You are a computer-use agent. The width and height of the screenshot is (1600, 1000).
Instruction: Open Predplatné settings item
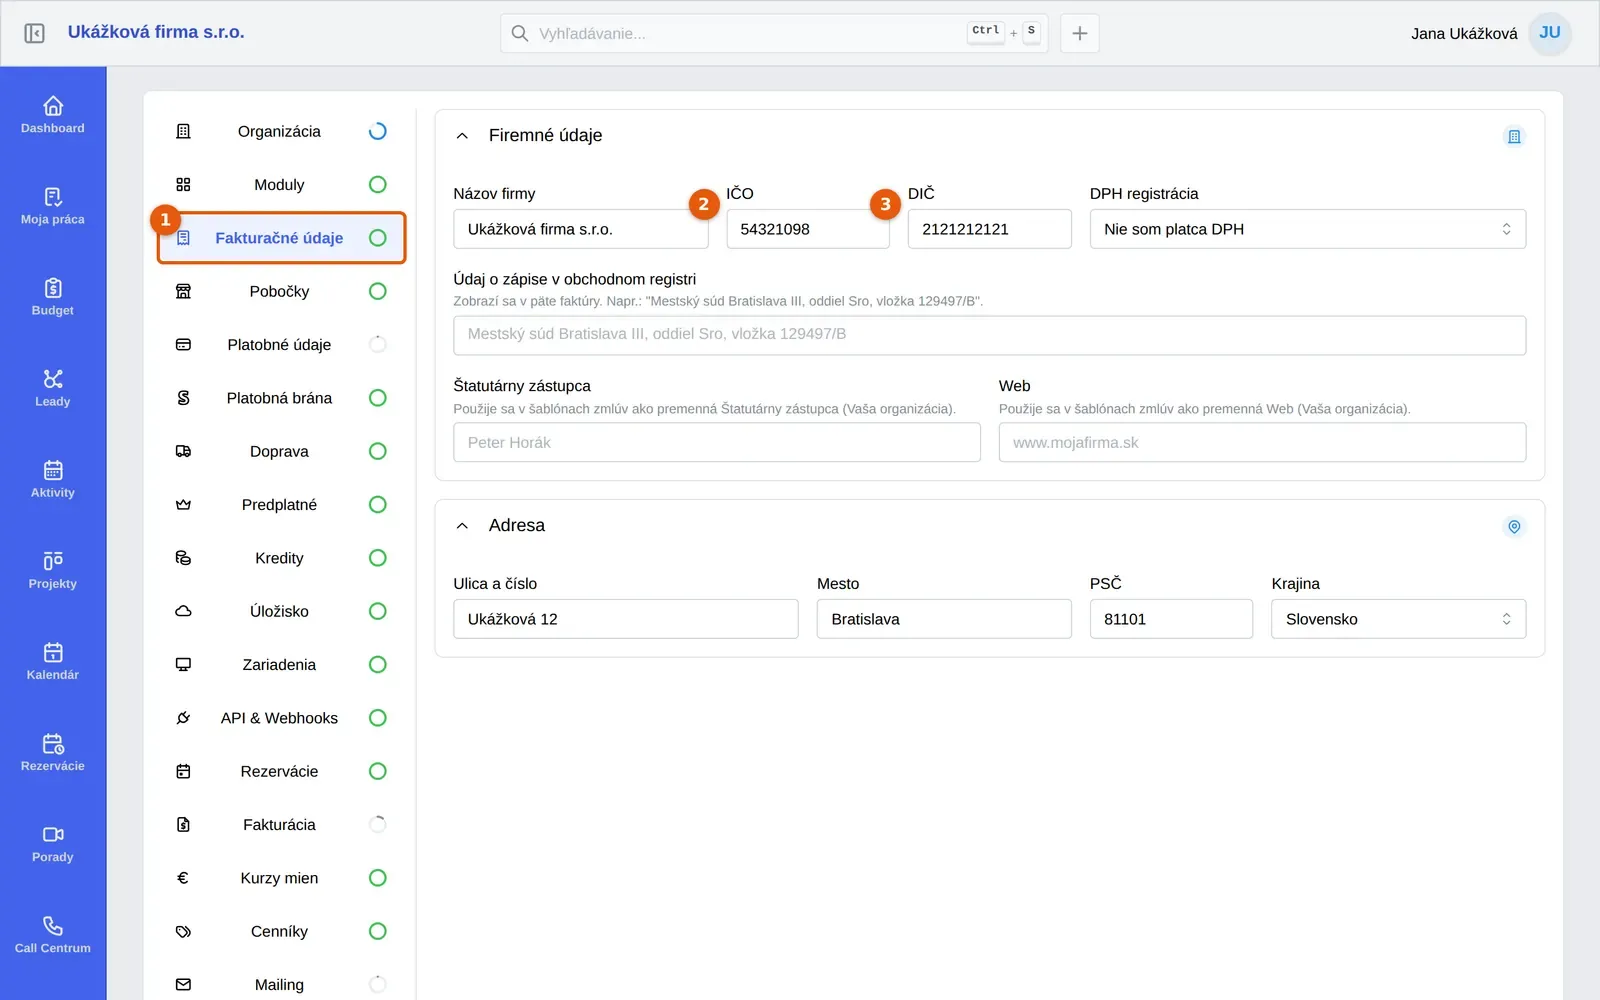(281, 505)
